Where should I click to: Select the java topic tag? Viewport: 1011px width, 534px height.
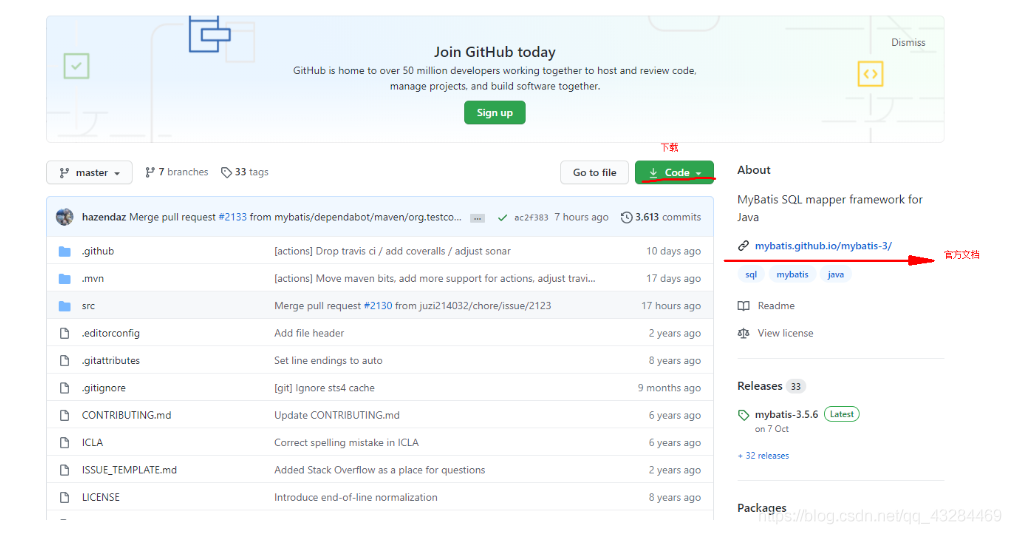coord(836,274)
